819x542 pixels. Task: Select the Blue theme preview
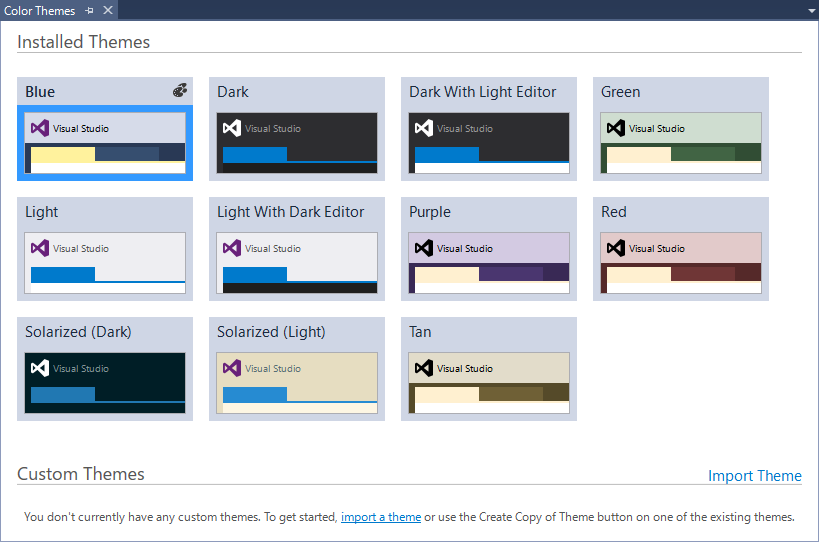(105, 143)
